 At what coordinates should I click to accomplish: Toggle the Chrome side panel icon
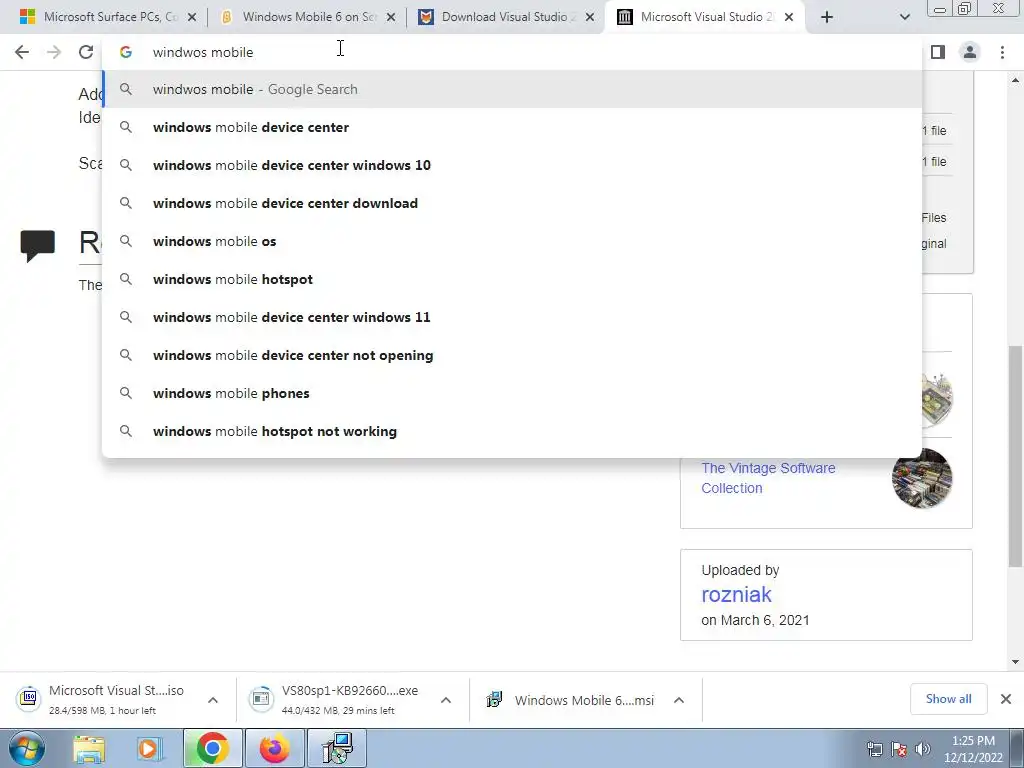click(x=938, y=52)
